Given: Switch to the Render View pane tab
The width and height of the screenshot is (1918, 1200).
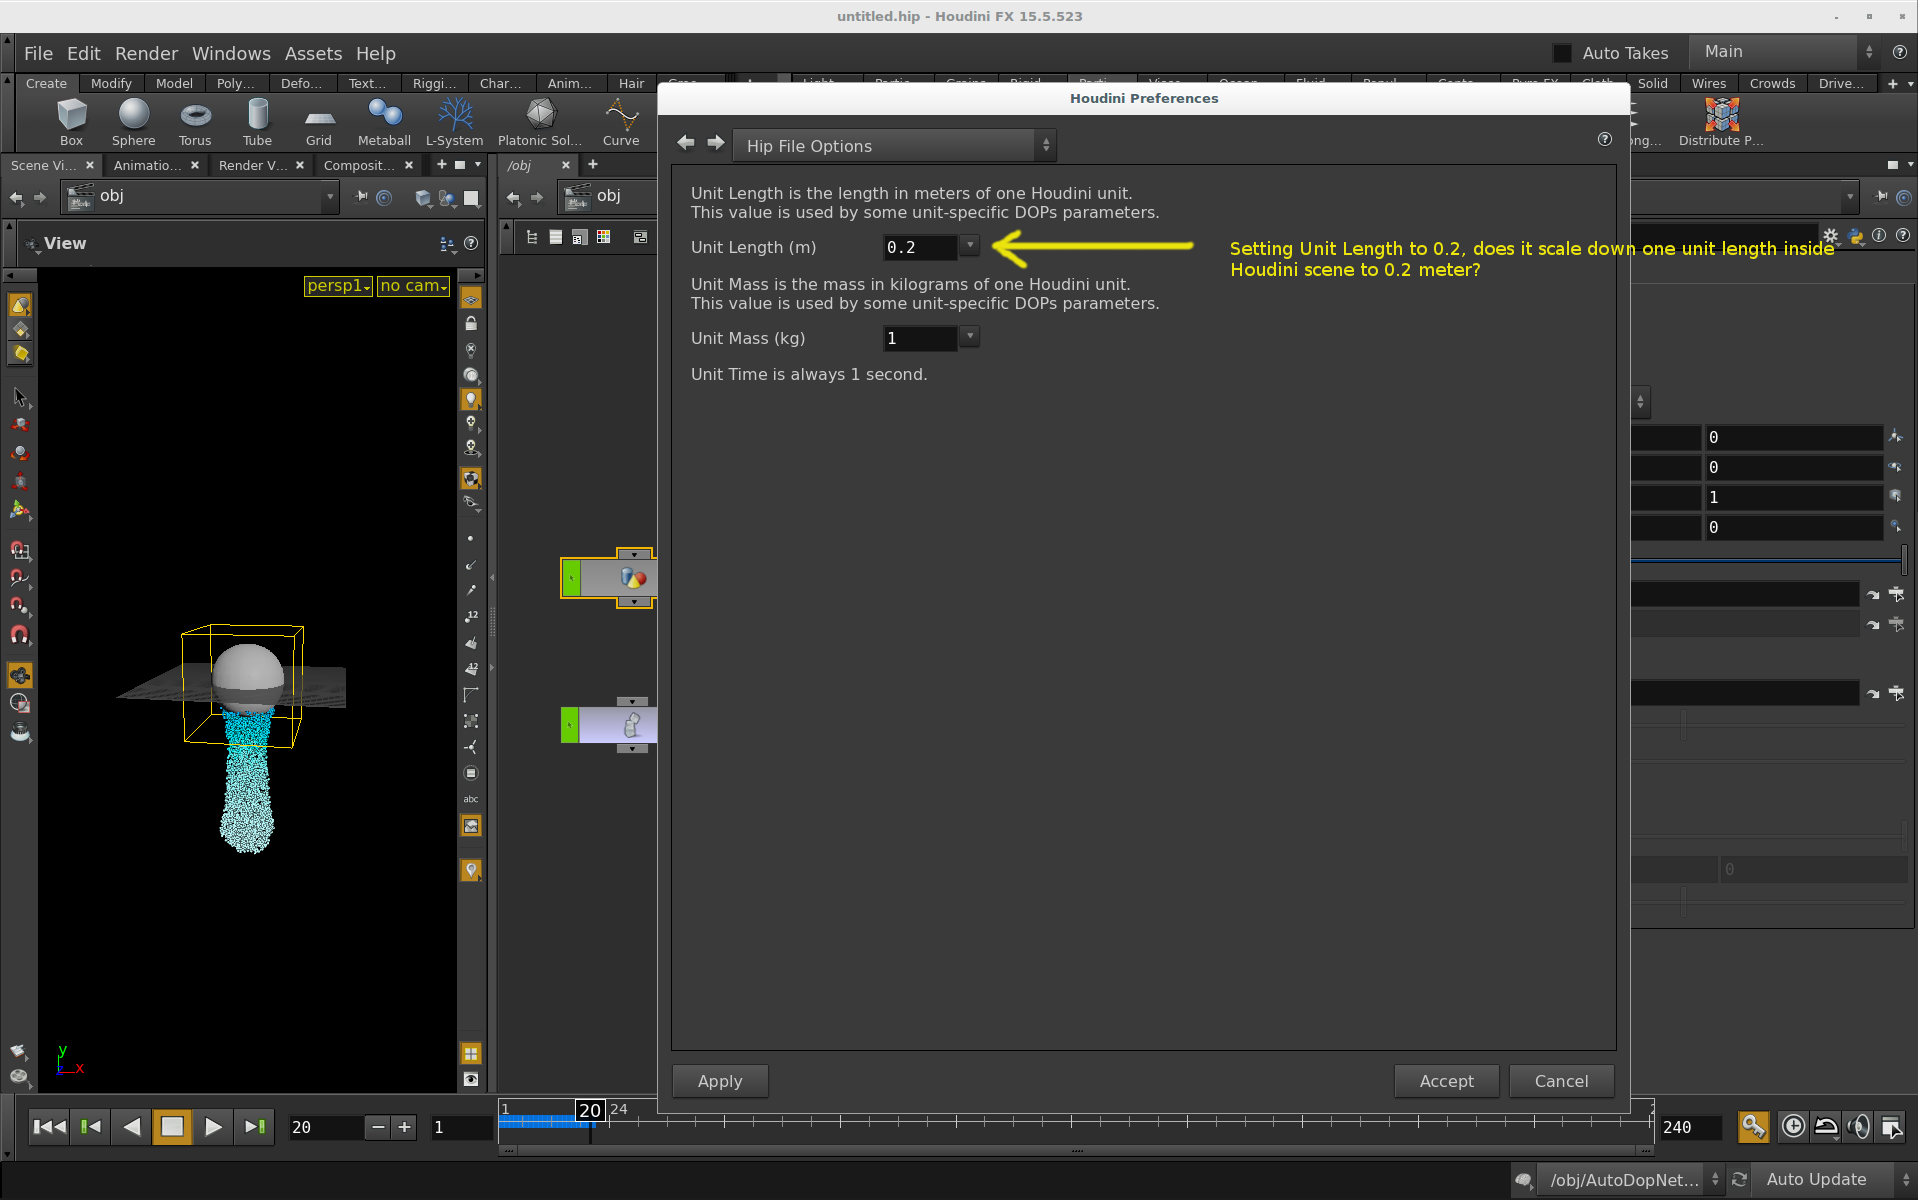Looking at the screenshot, I should (x=252, y=165).
